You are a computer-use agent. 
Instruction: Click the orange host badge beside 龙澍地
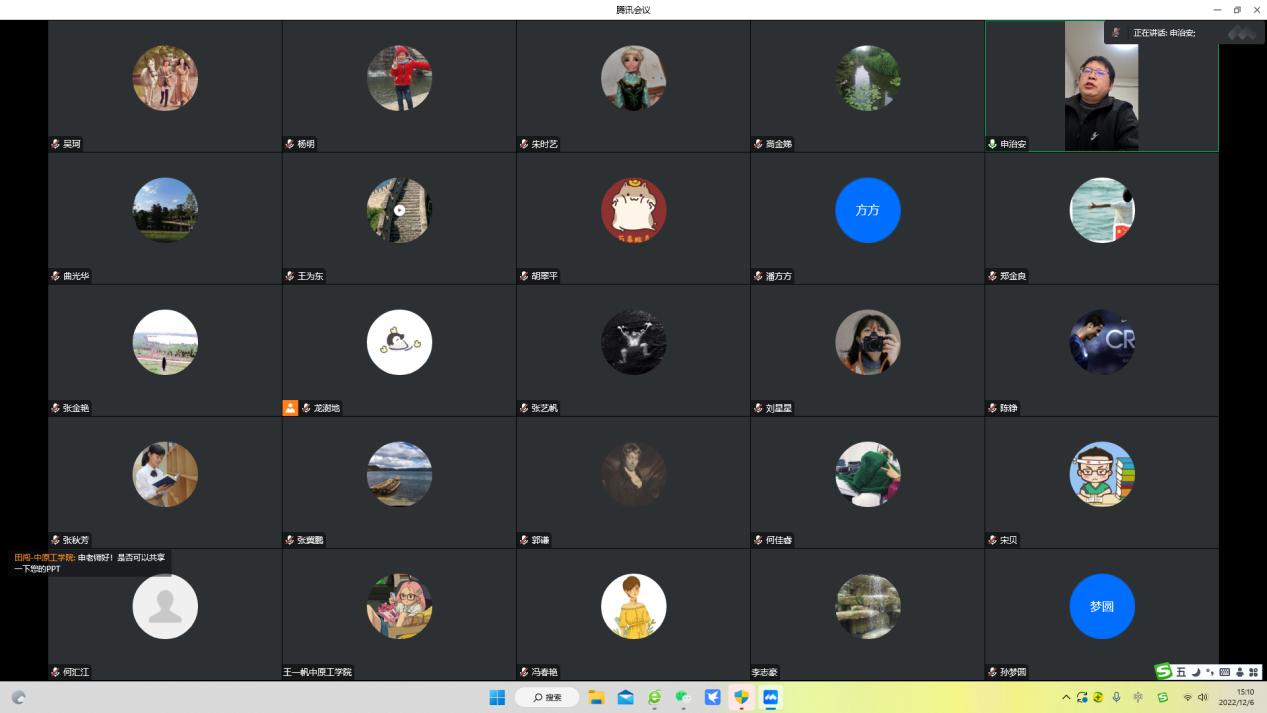point(290,408)
